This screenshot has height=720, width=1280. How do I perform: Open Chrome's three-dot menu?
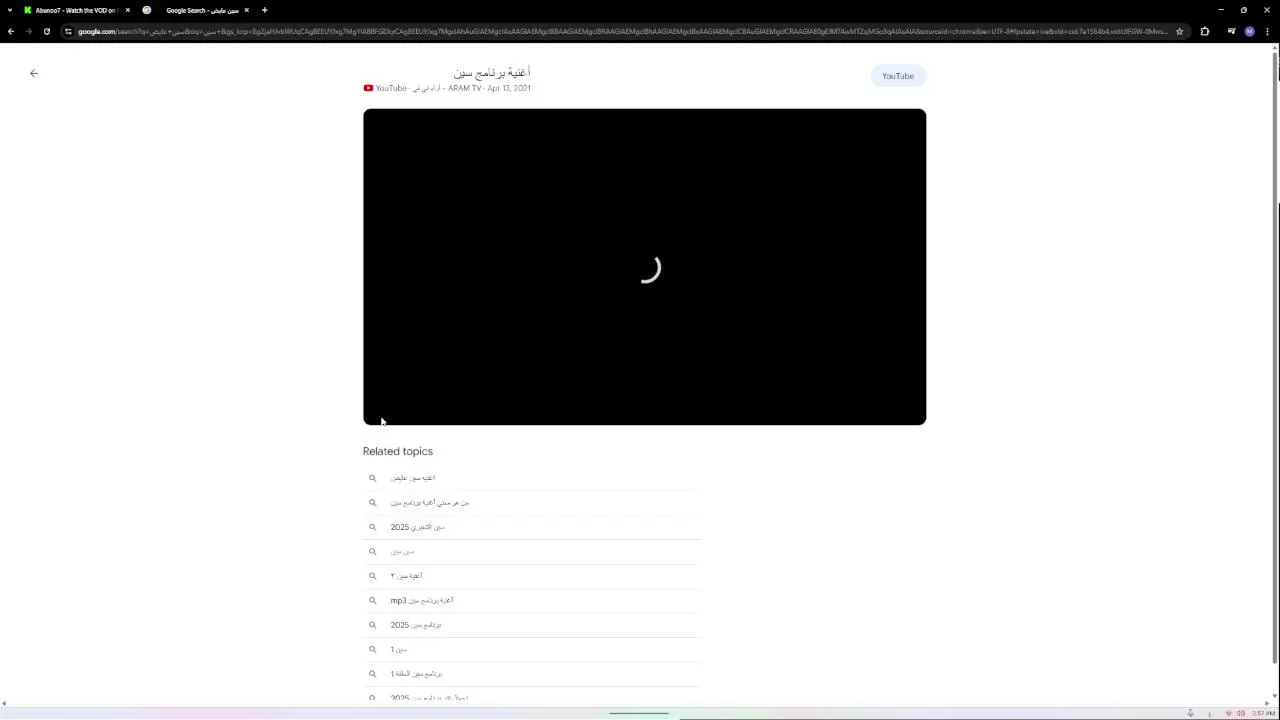click(1267, 31)
